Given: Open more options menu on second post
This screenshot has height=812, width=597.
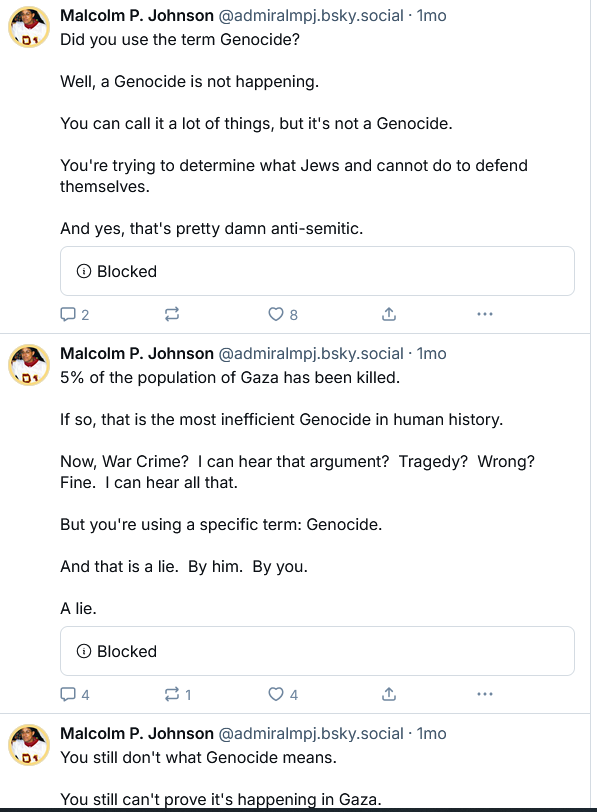Looking at the screenshot, I should pos(485,694).
